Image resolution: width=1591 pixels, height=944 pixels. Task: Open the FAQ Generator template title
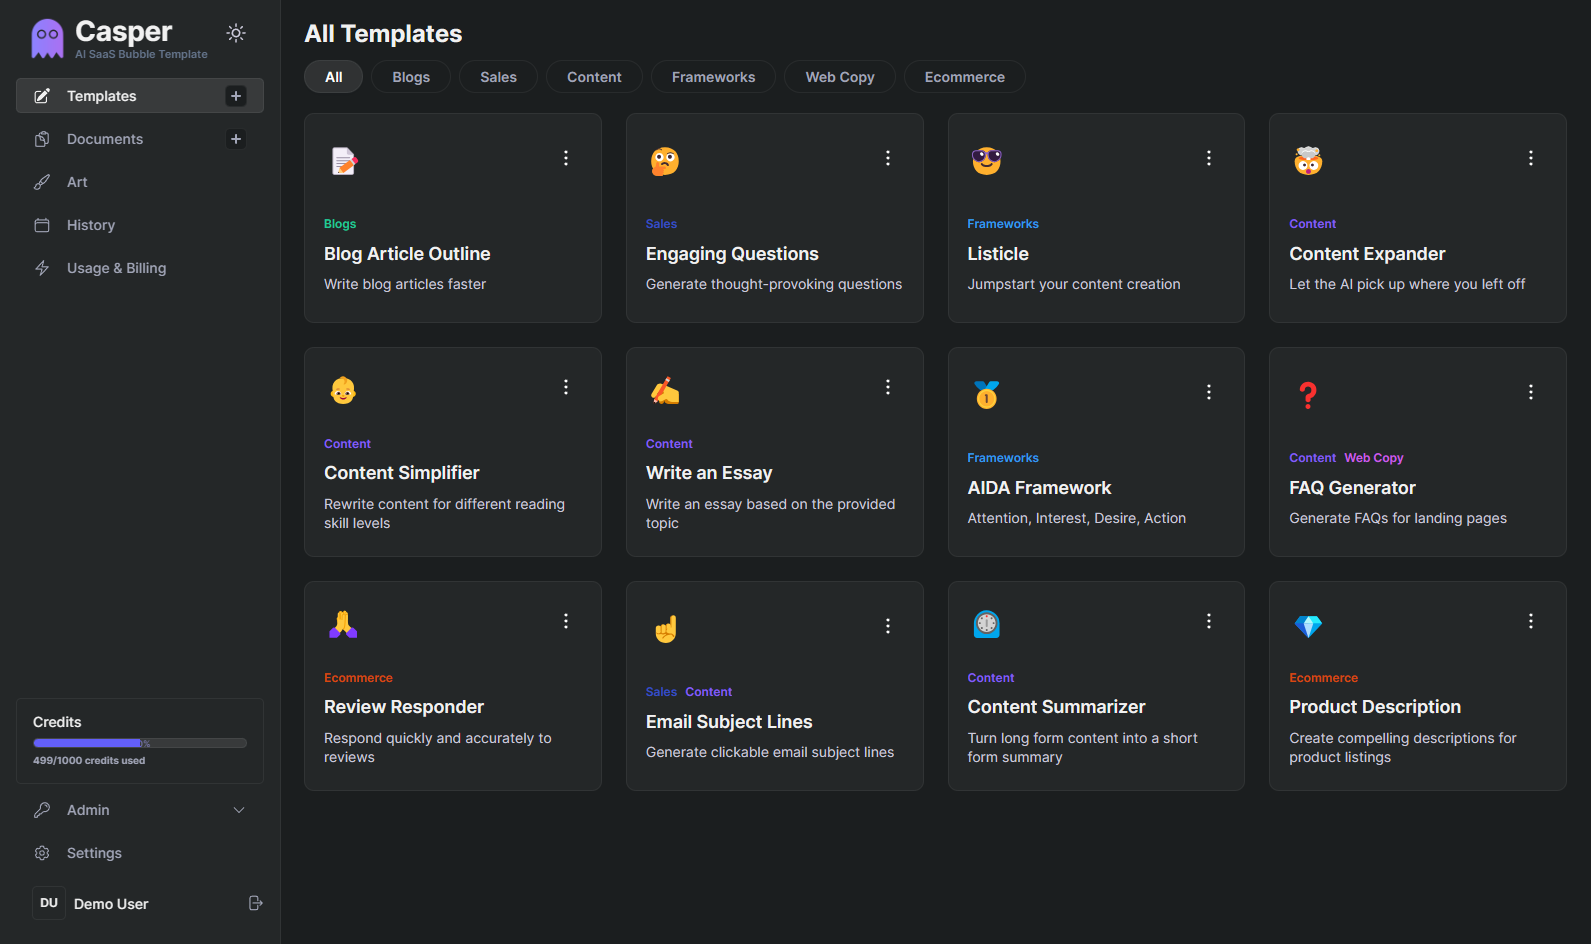click(1352, 488)
